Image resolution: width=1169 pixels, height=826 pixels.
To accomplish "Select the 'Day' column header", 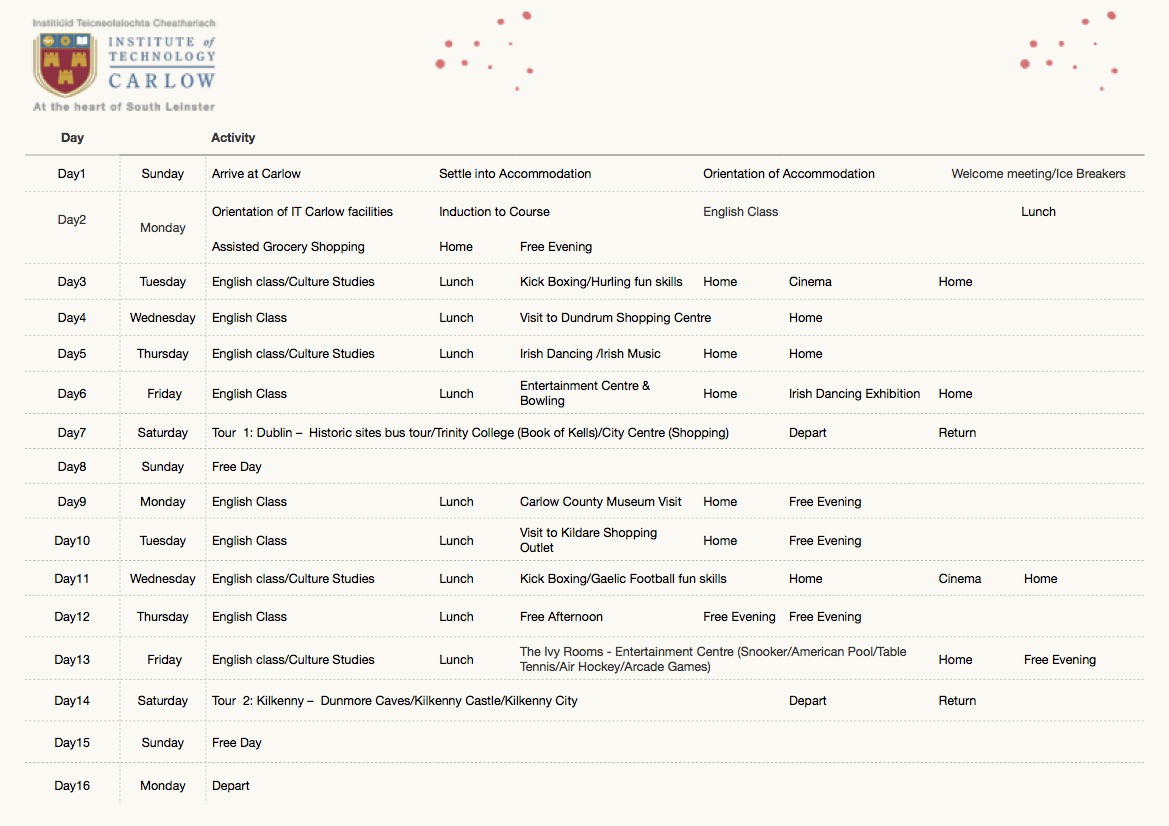I will 72,138.
